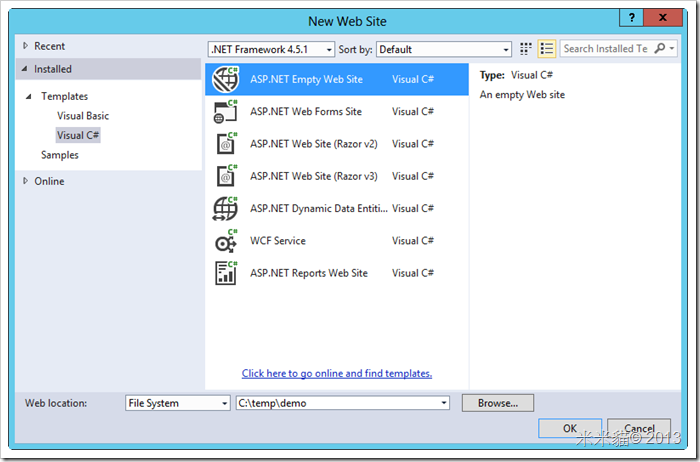
Task: Click Visual C# label in the WCF Service row
Action: point(413,241)
